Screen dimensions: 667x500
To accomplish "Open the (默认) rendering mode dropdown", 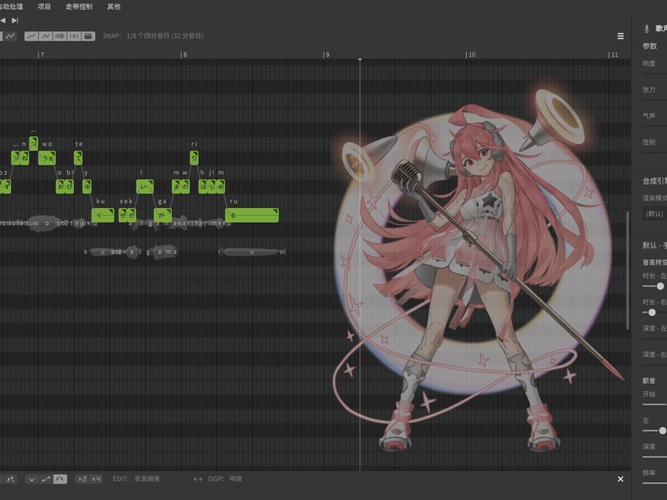I will point(655,214).
